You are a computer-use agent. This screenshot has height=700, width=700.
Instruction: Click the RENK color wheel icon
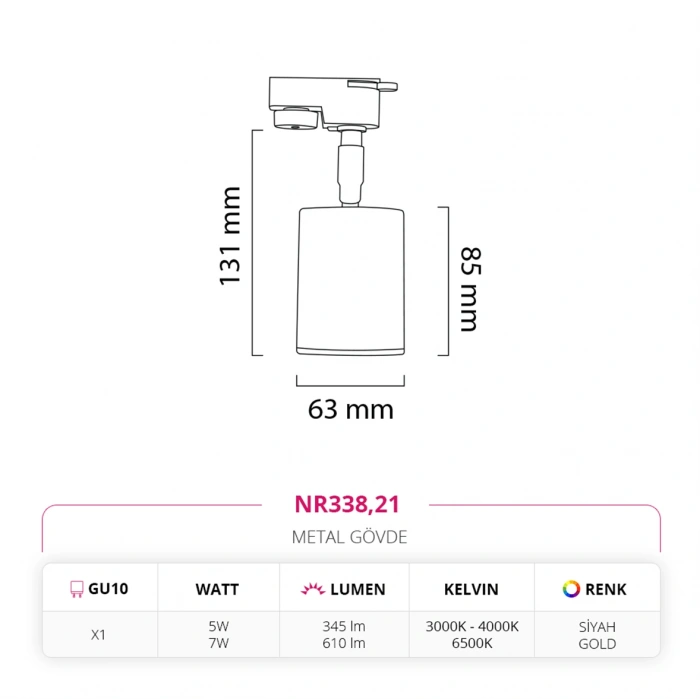571,589
